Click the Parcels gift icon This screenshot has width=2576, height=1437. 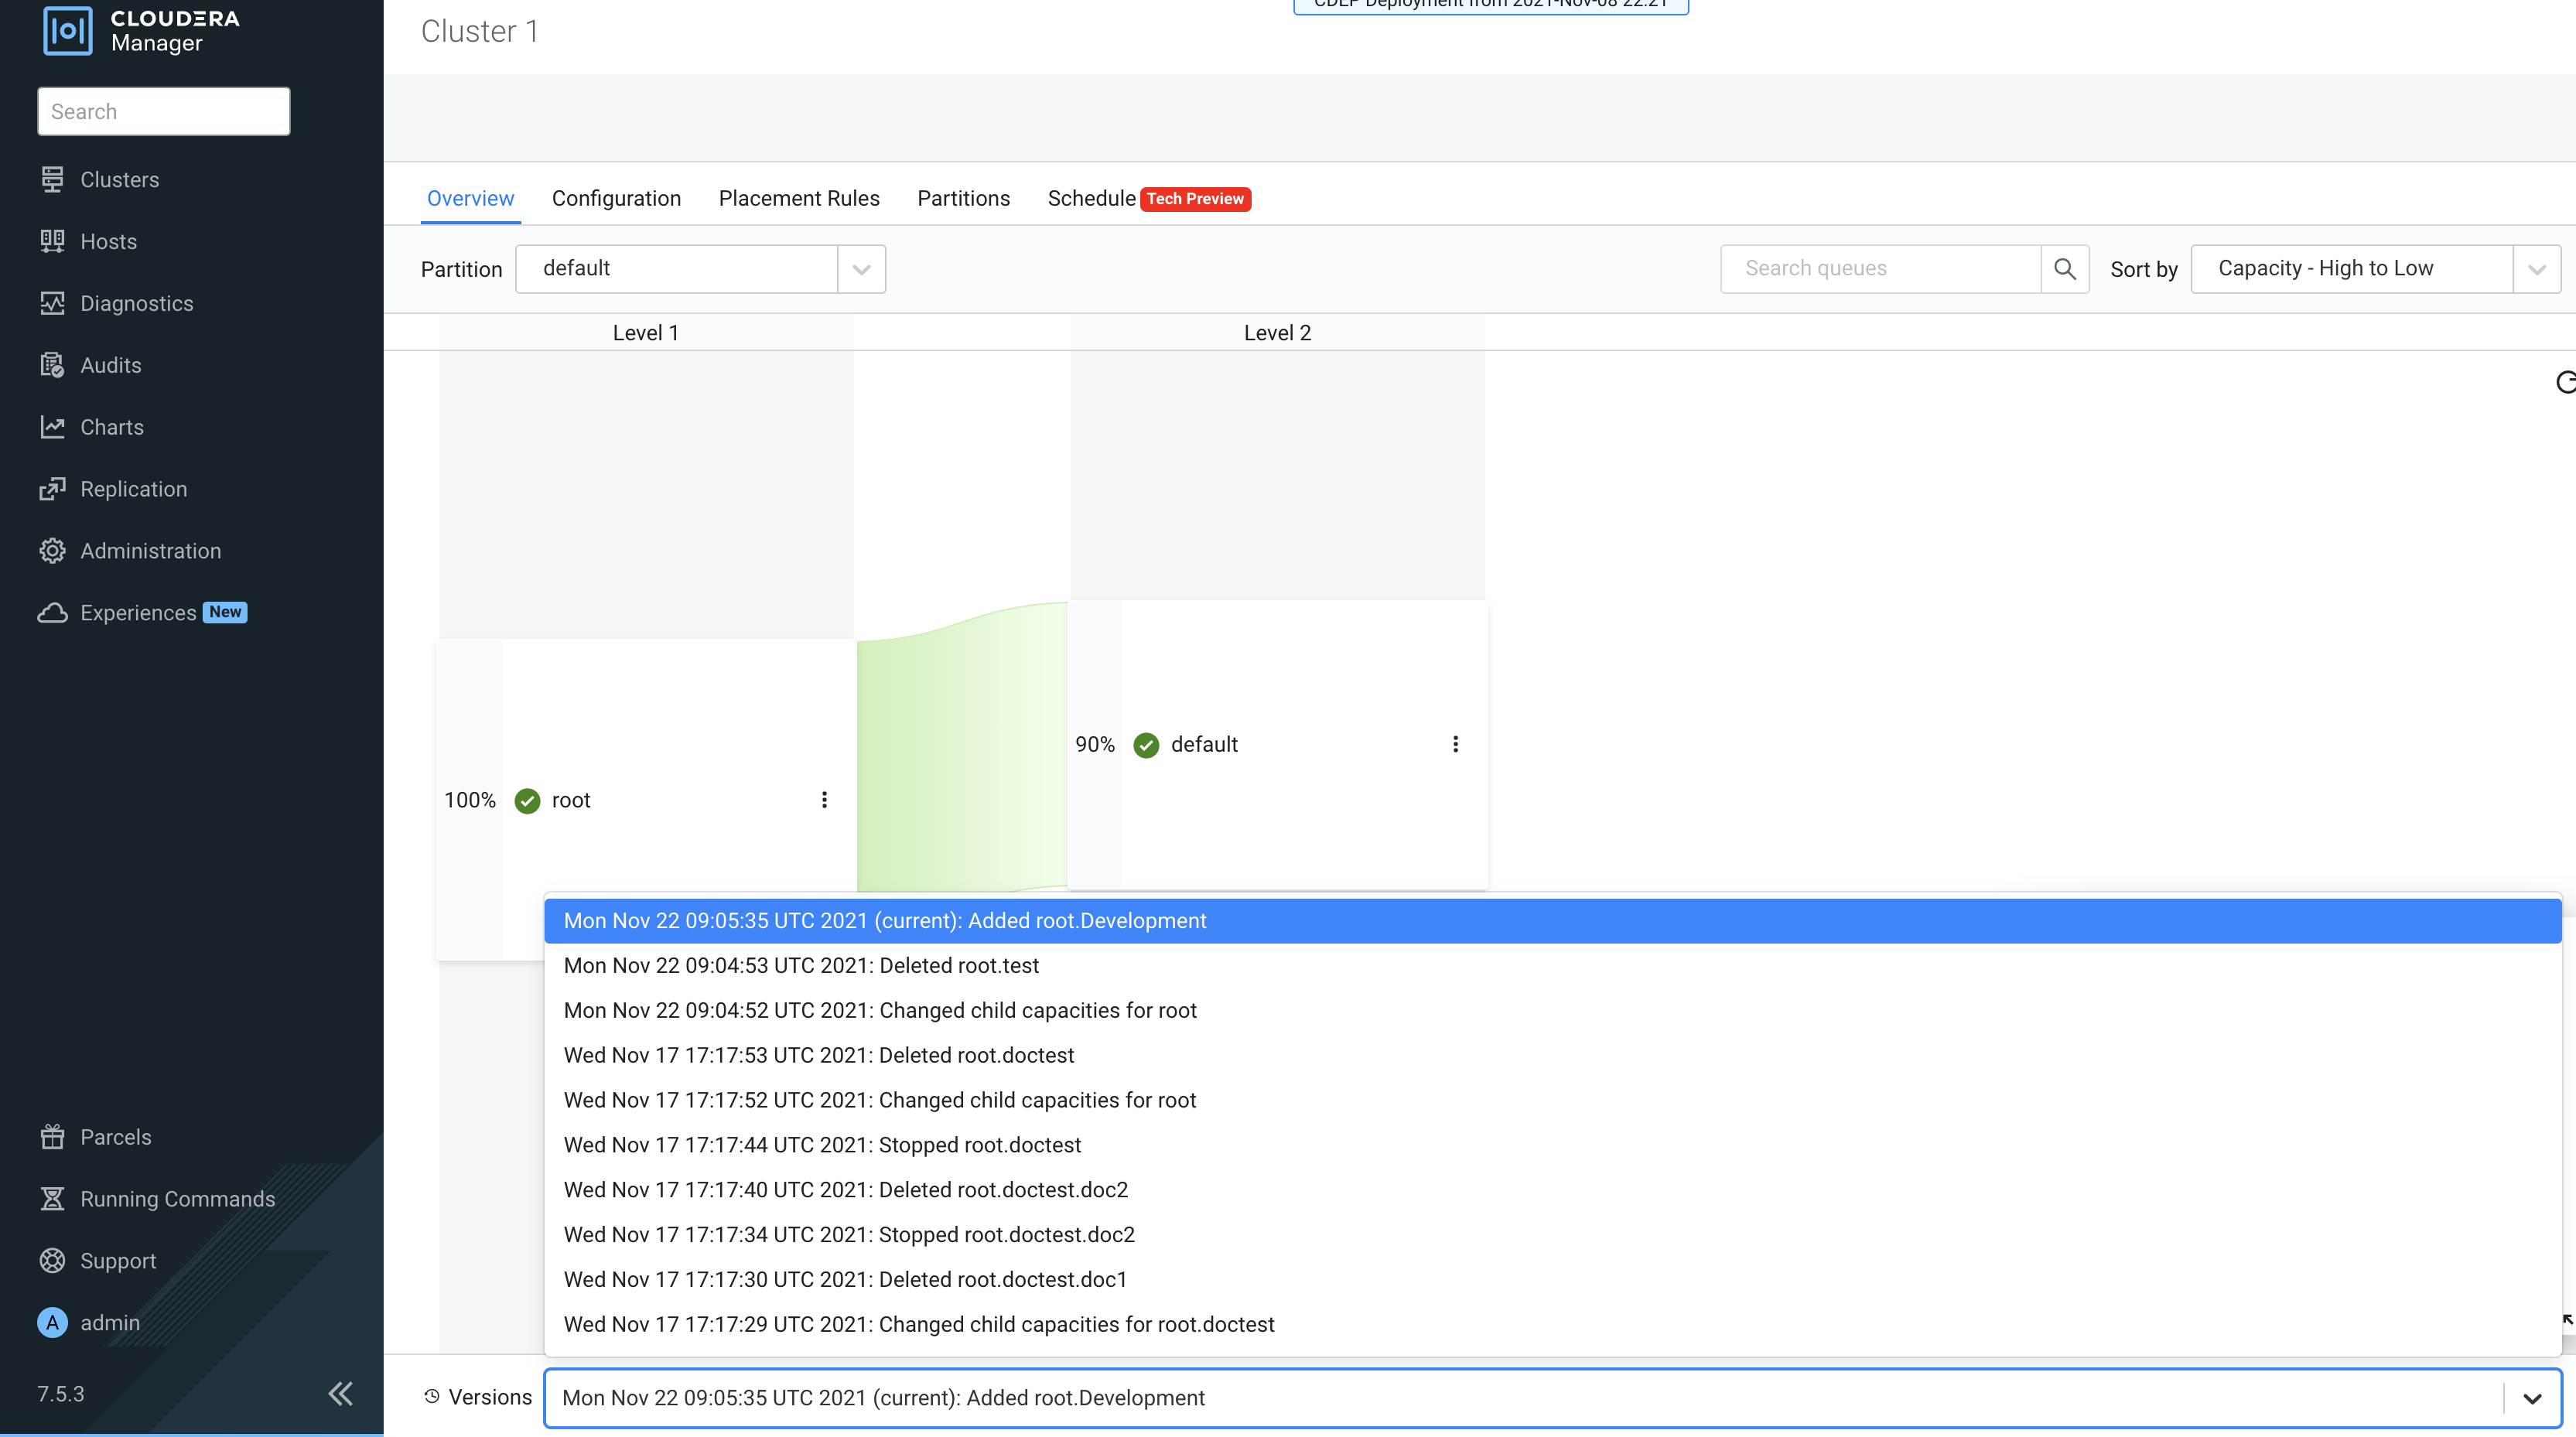(52, 1137)
